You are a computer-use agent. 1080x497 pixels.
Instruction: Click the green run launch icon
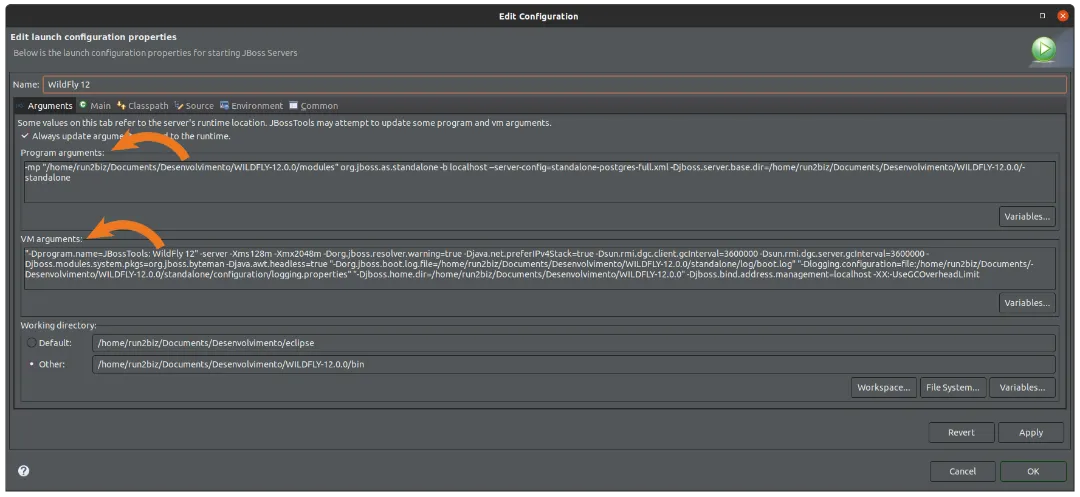(1043, 50)
